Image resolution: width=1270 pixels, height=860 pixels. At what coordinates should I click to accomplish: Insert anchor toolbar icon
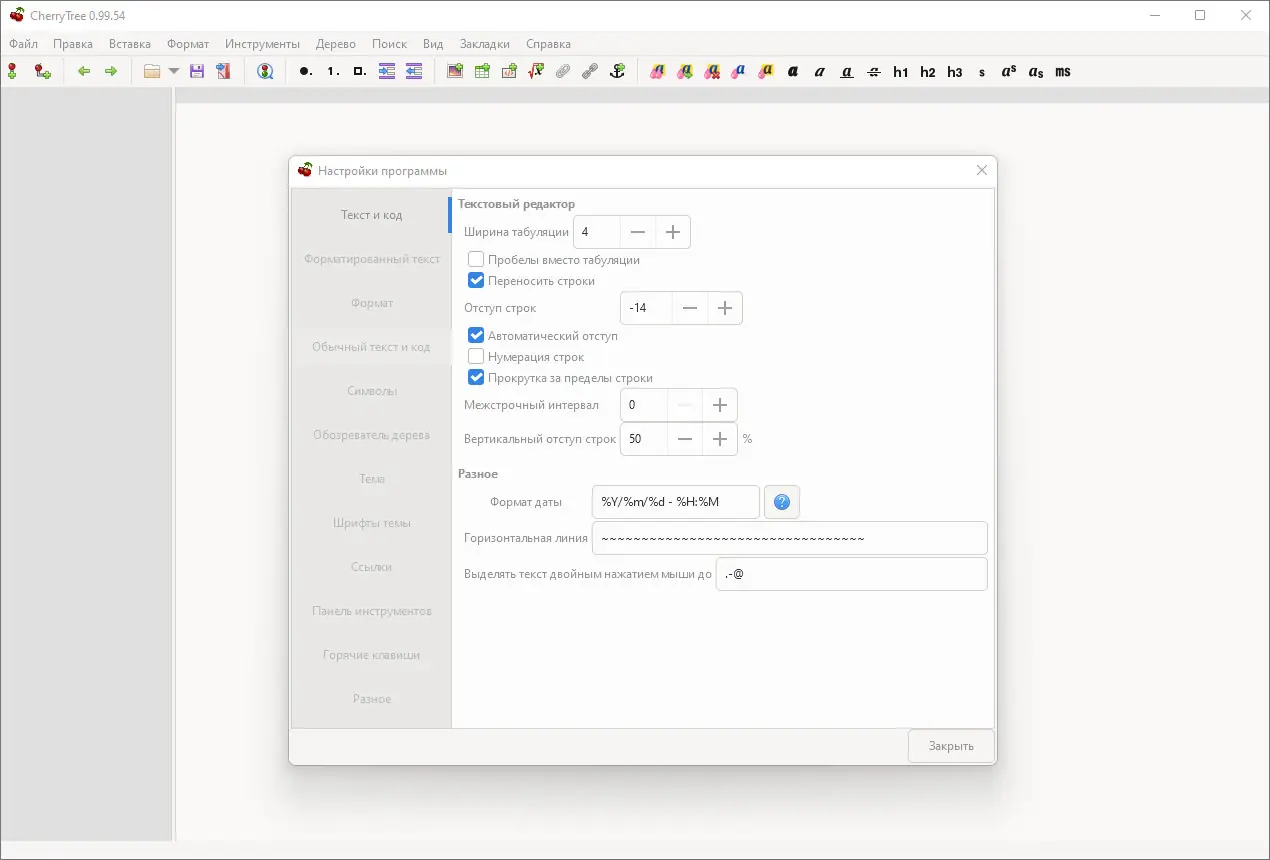pos(617,71)
